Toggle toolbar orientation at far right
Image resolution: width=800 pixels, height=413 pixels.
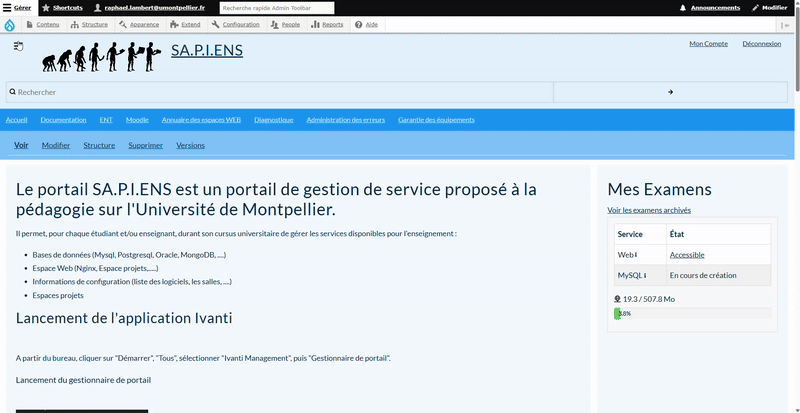click(786, 24)
